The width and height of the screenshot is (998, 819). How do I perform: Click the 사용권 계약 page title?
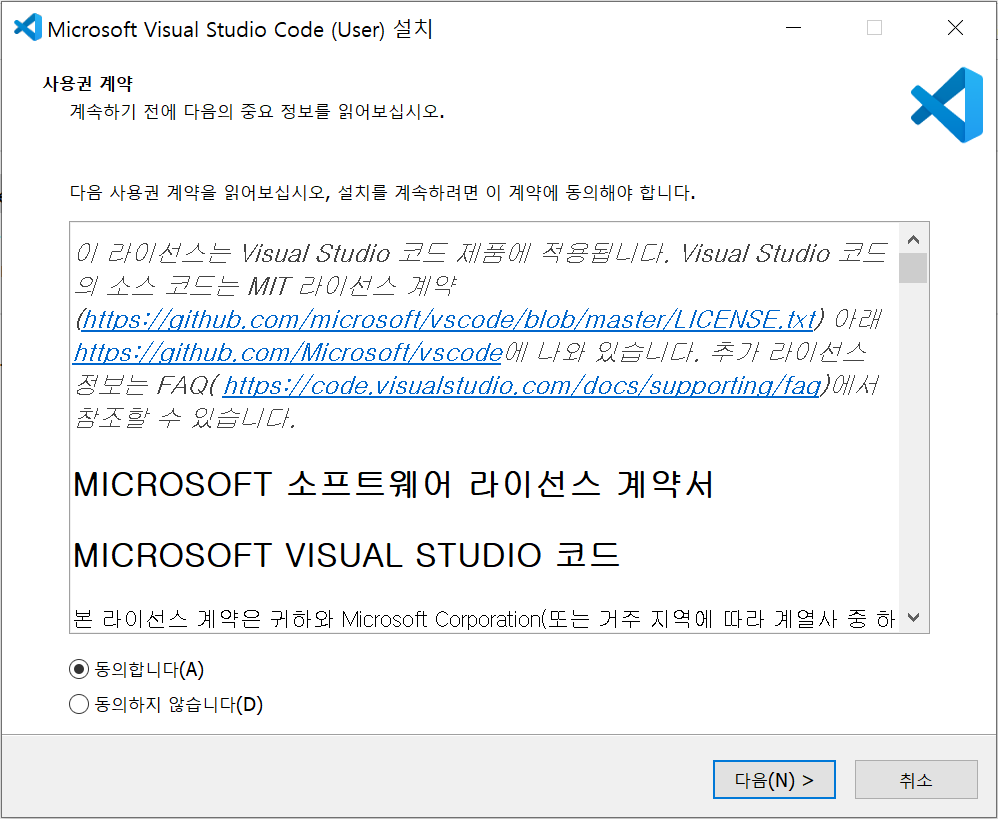tap(88, 83)
